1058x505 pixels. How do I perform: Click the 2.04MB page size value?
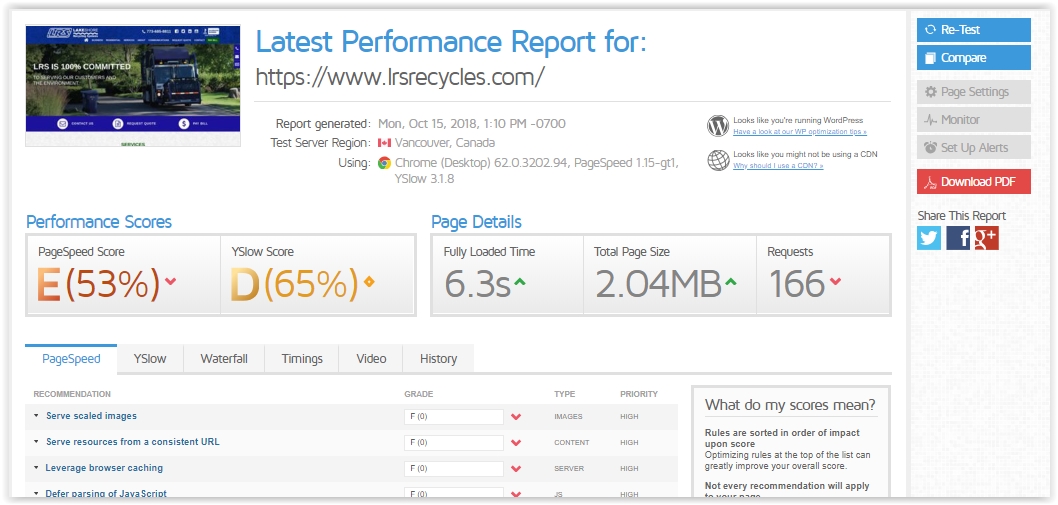click(x=658, y=284)
